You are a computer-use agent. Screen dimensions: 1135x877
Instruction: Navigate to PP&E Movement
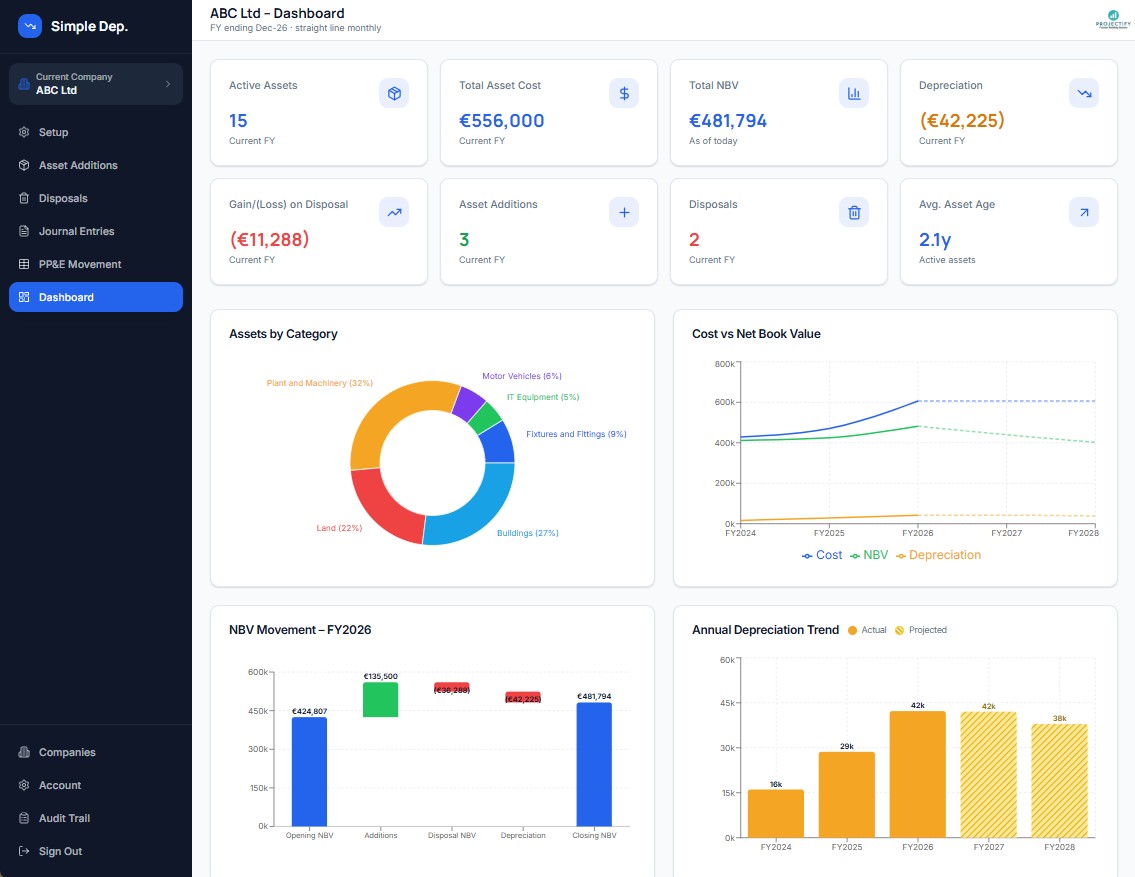tap(96, 264)
